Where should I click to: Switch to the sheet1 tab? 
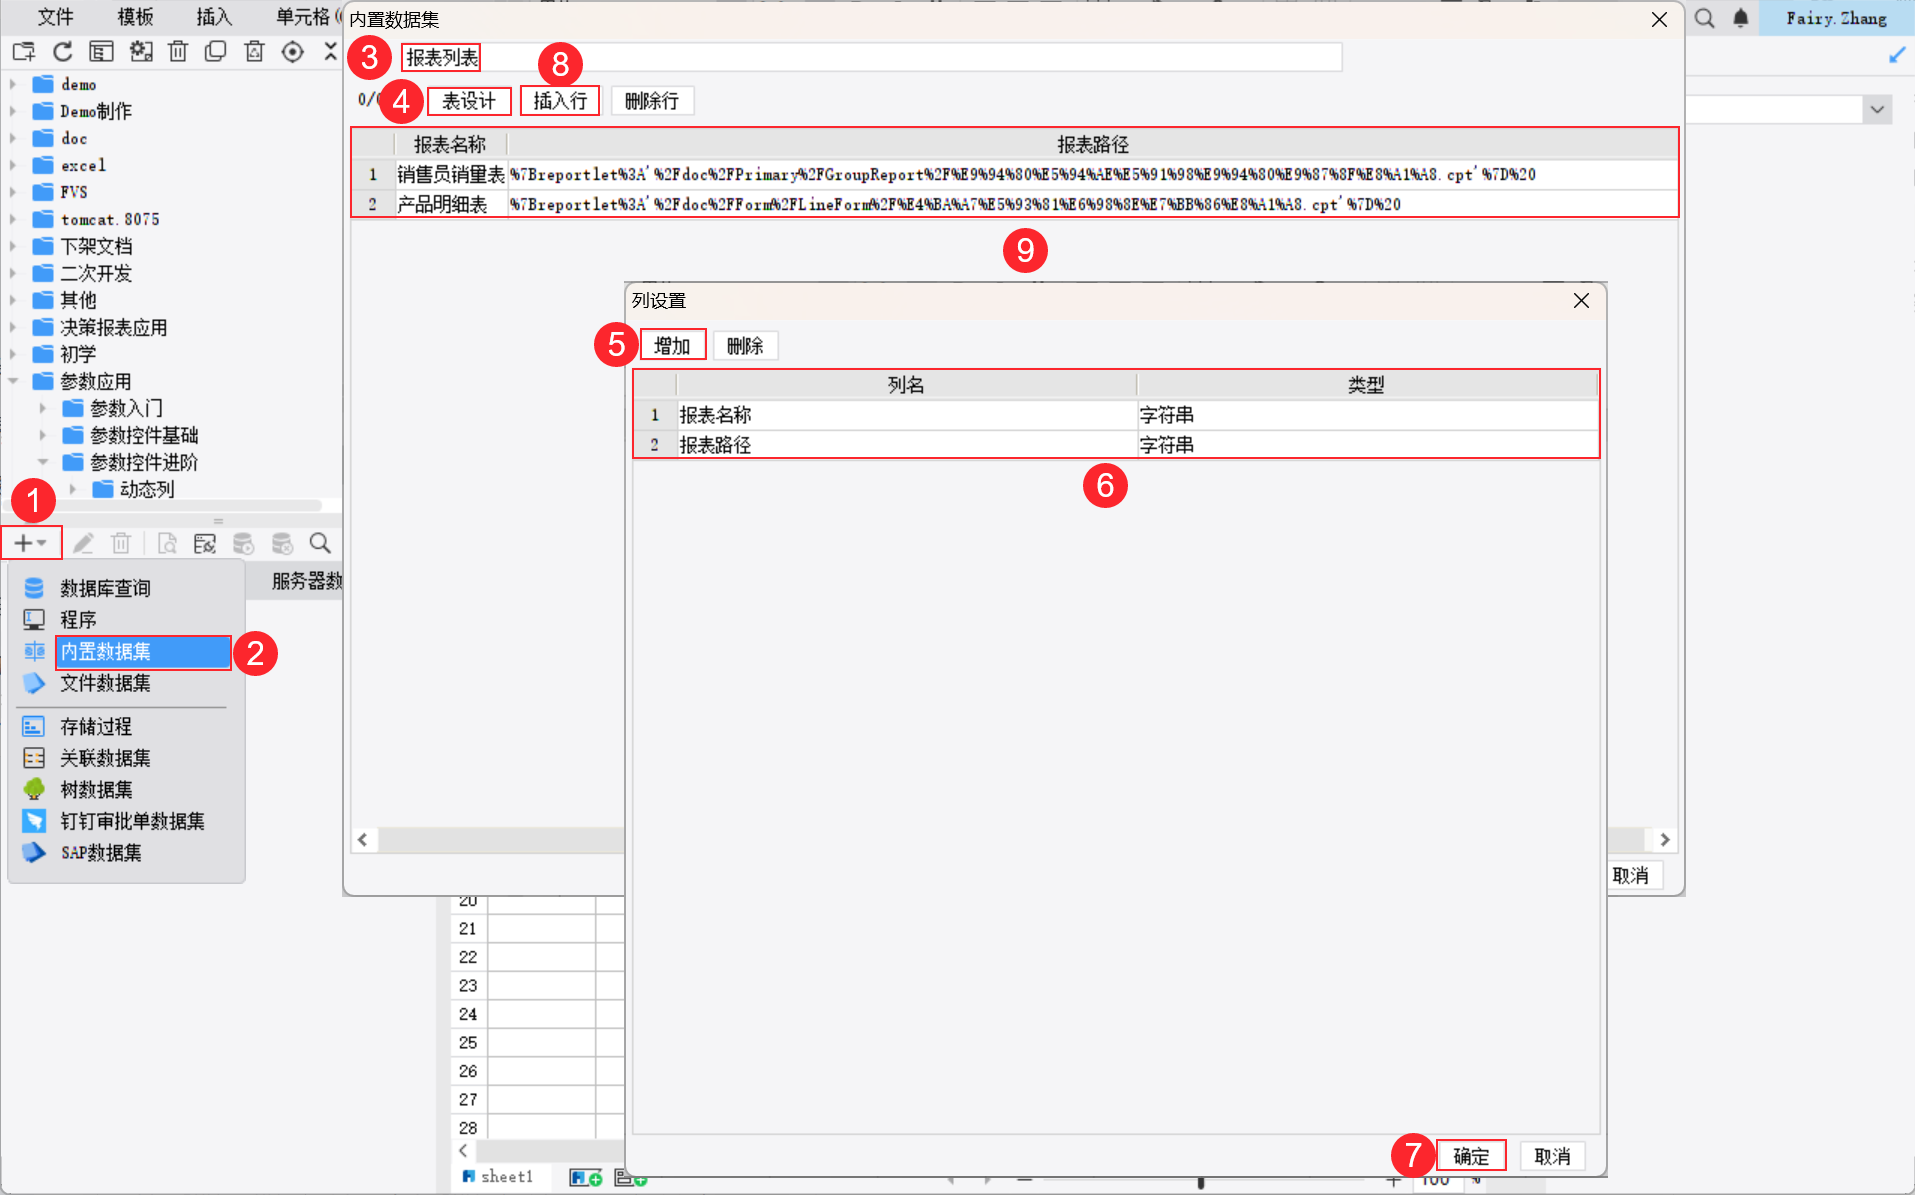point(498,1177)
